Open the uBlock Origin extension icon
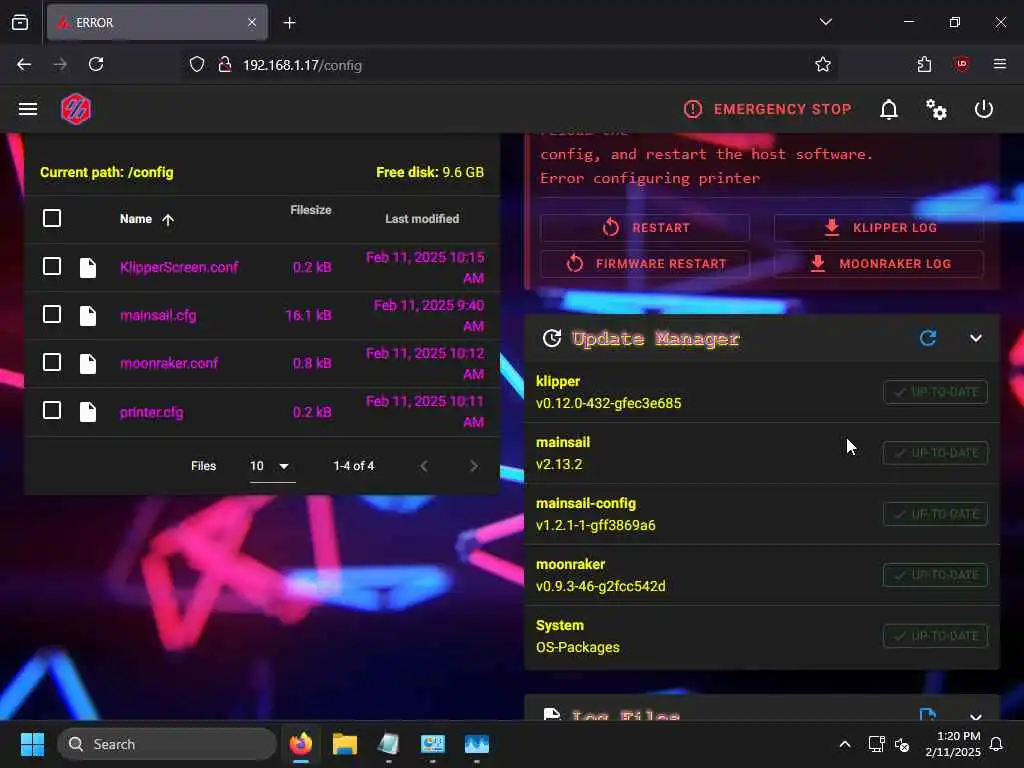The image size is (1024, 768). click(962, 64)
